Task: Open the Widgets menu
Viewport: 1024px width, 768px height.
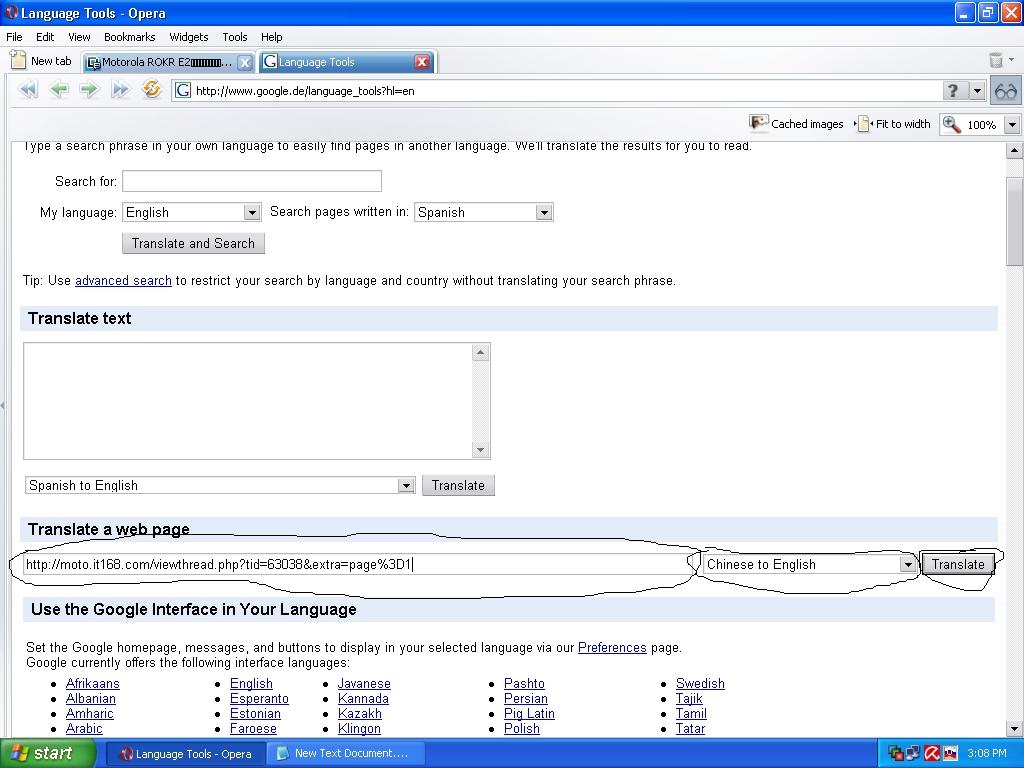Action: (x=189, y=37)
